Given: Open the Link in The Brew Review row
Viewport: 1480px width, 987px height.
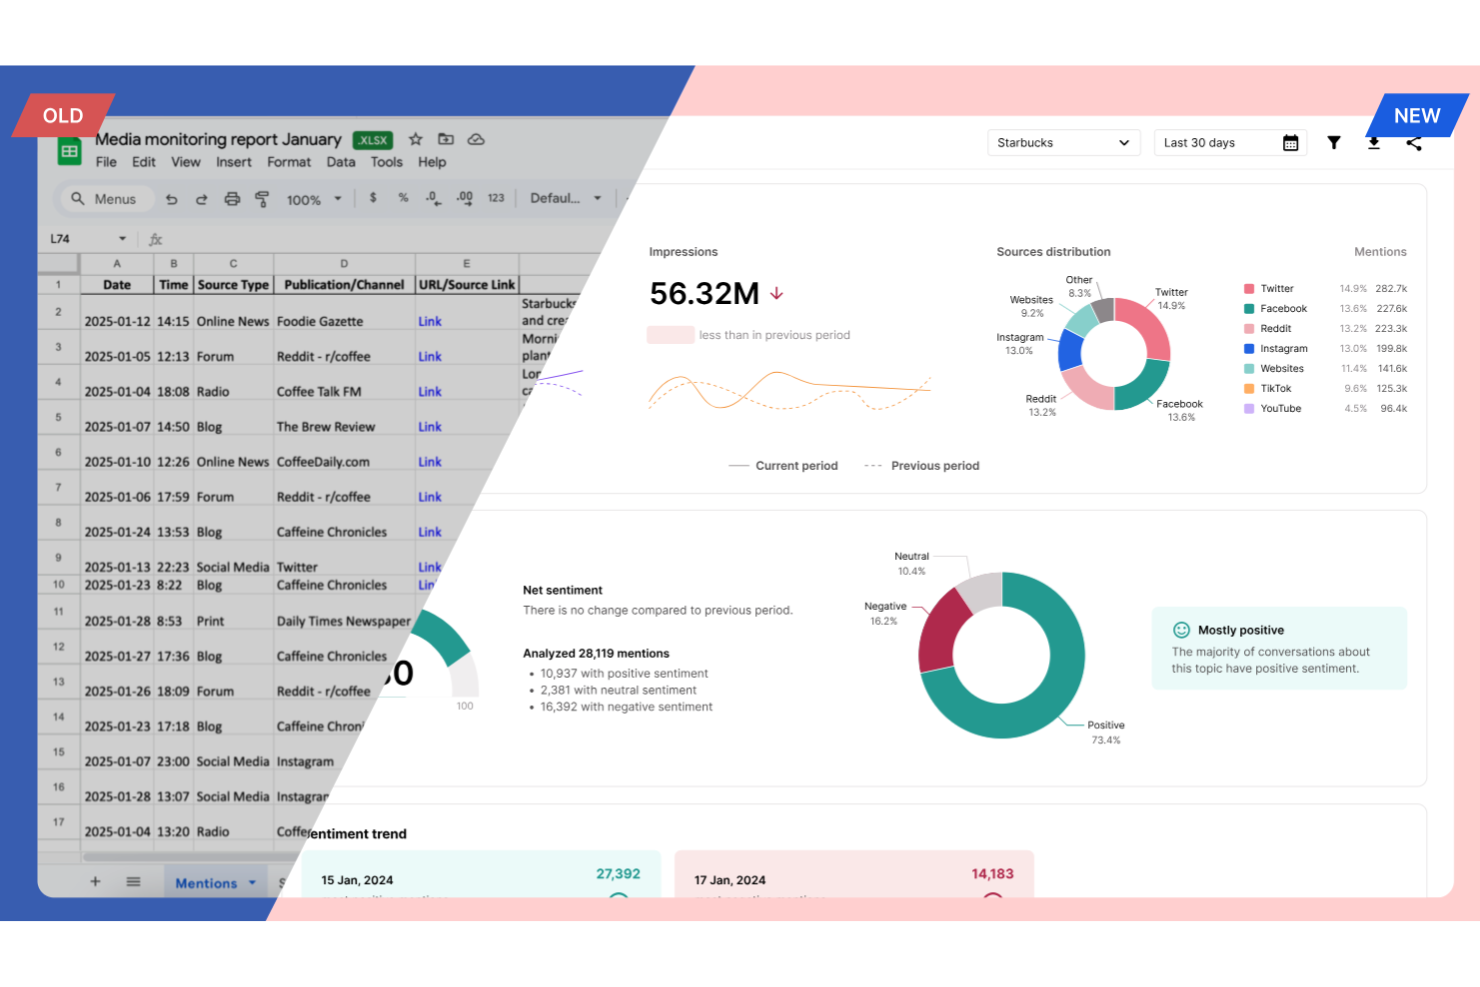Looking at the screenshot, I should (x=430, y=426).
